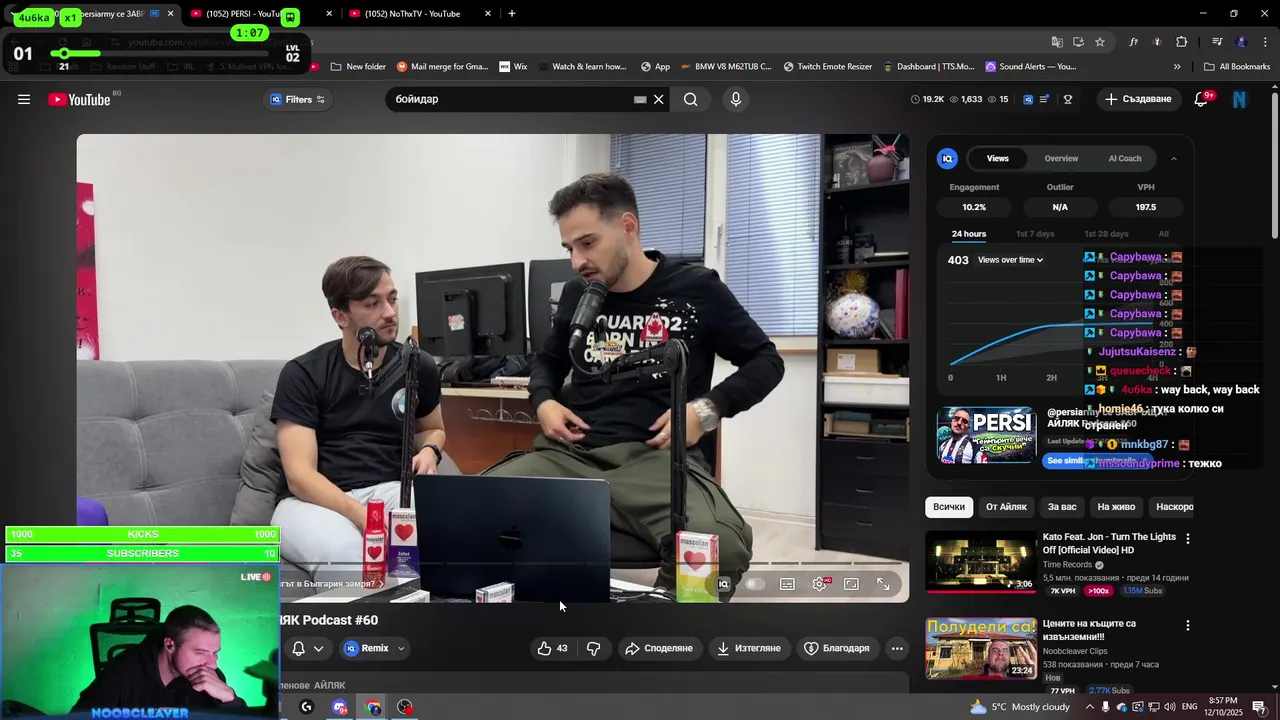Image resolution: width=1280 pixels, height=720 pixels.
Task: Clear the search box with the X
Action: (x=659, y=99)
